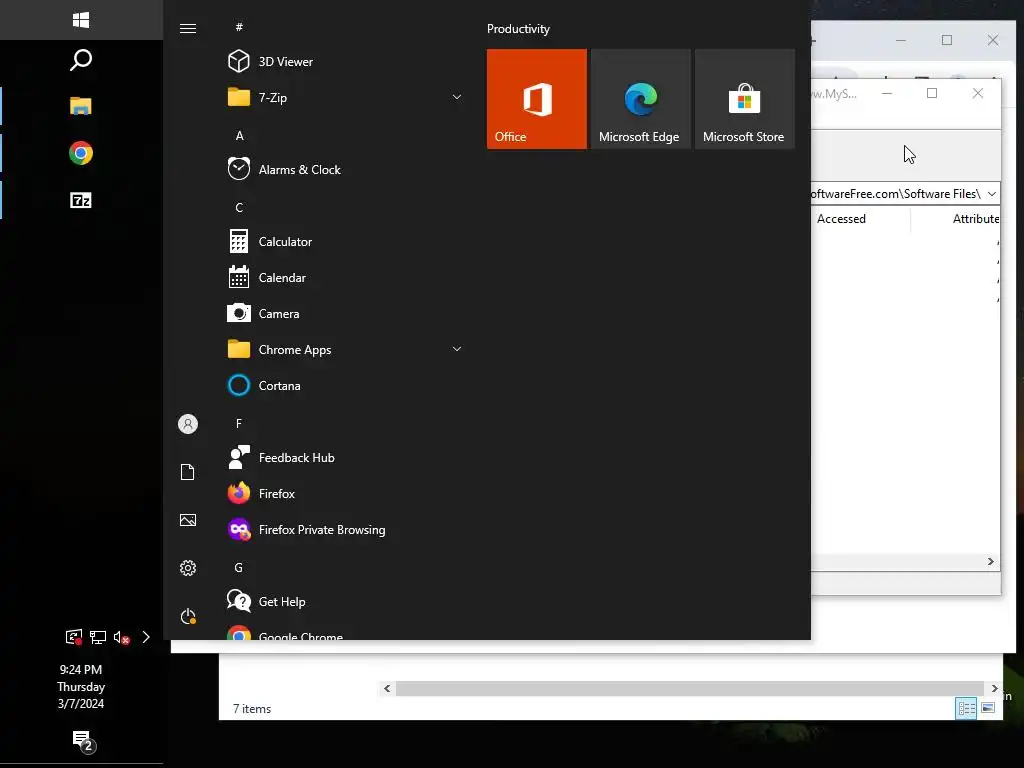Open the user account icon in Start

188,424
